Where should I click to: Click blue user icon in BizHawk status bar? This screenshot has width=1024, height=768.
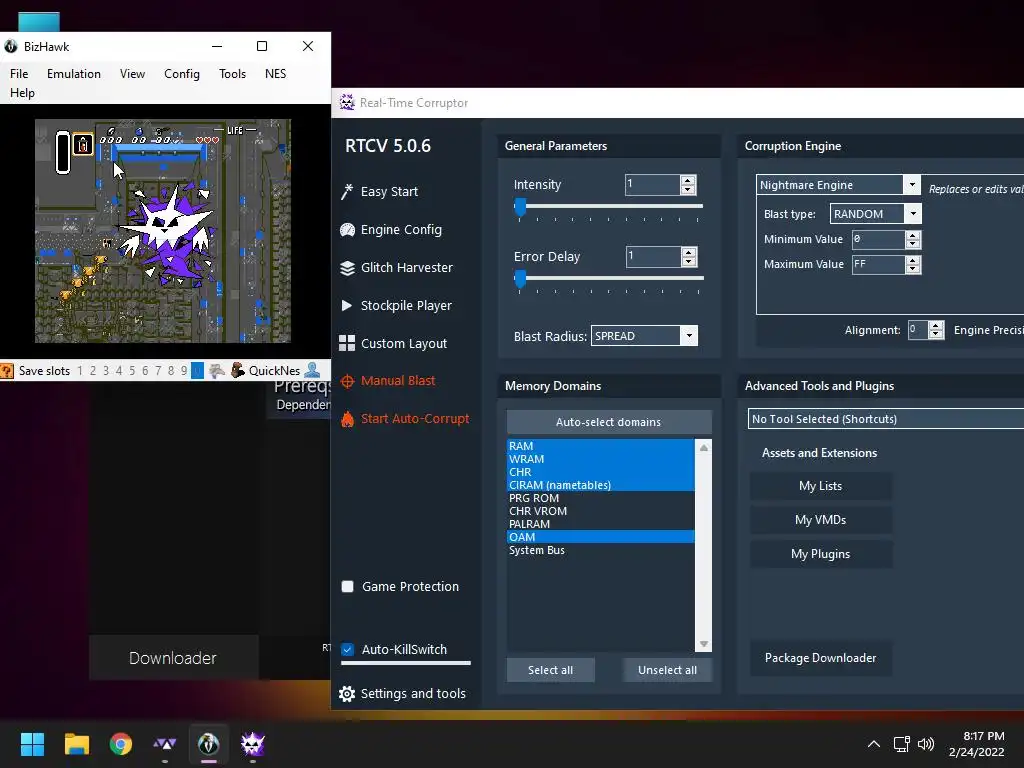tap(313, 370)
